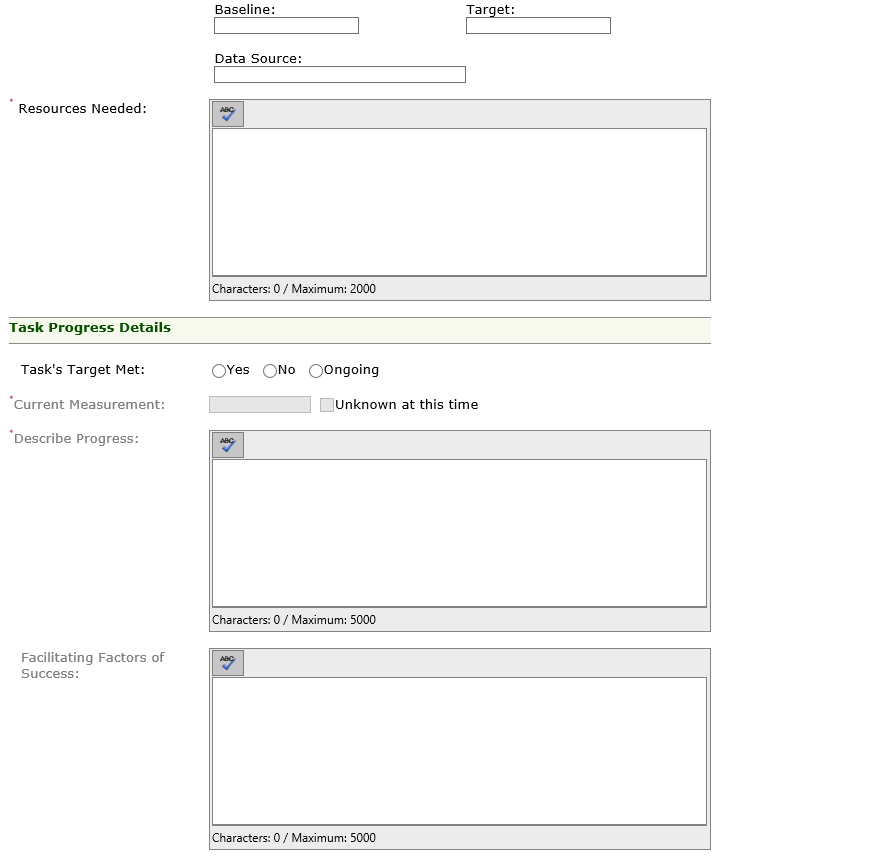
Task: Select Ongoing for Task's Target Met
Action: point(315,371)
